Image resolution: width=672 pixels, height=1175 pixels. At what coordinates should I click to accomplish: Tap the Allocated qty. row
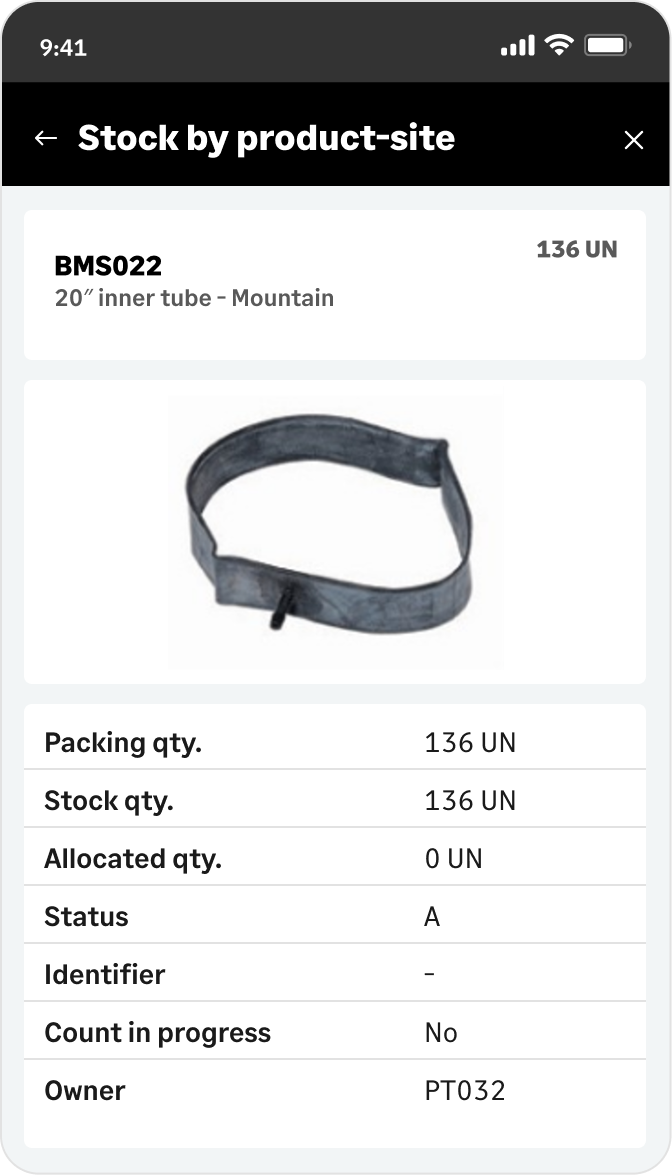click(x=335, y=857)
